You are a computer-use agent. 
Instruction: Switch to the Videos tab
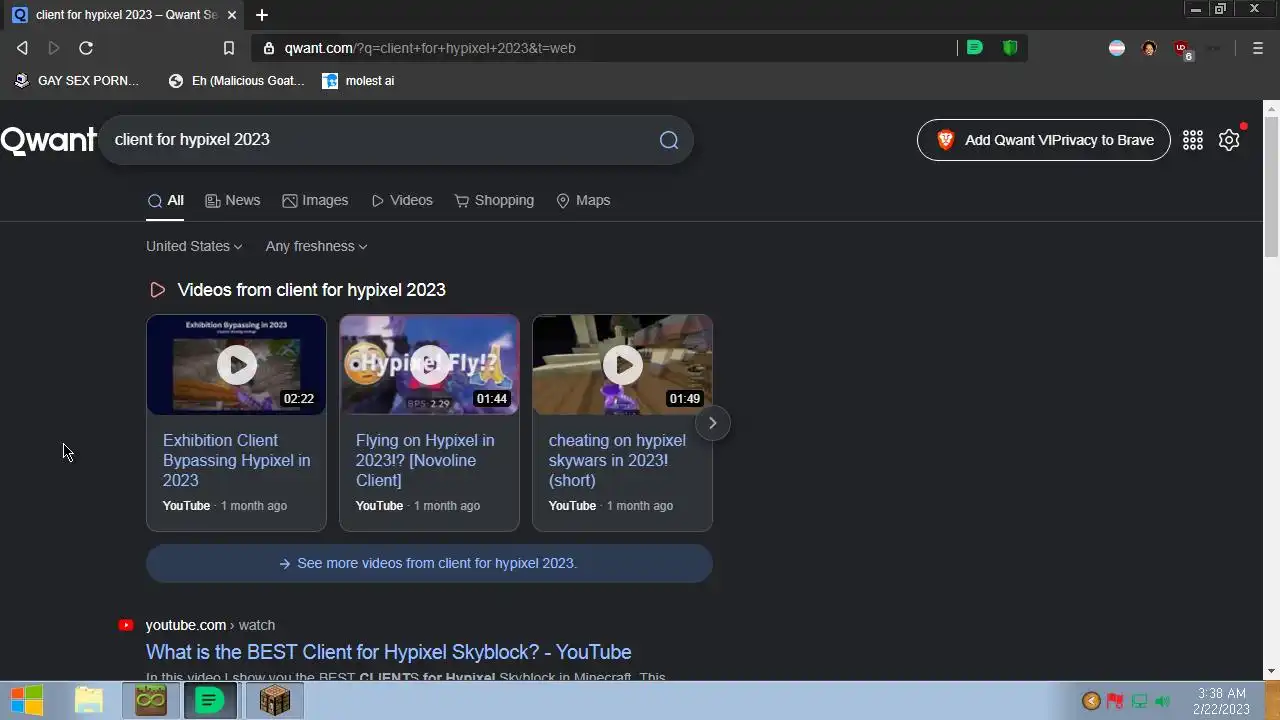click(x=402, y=200)
